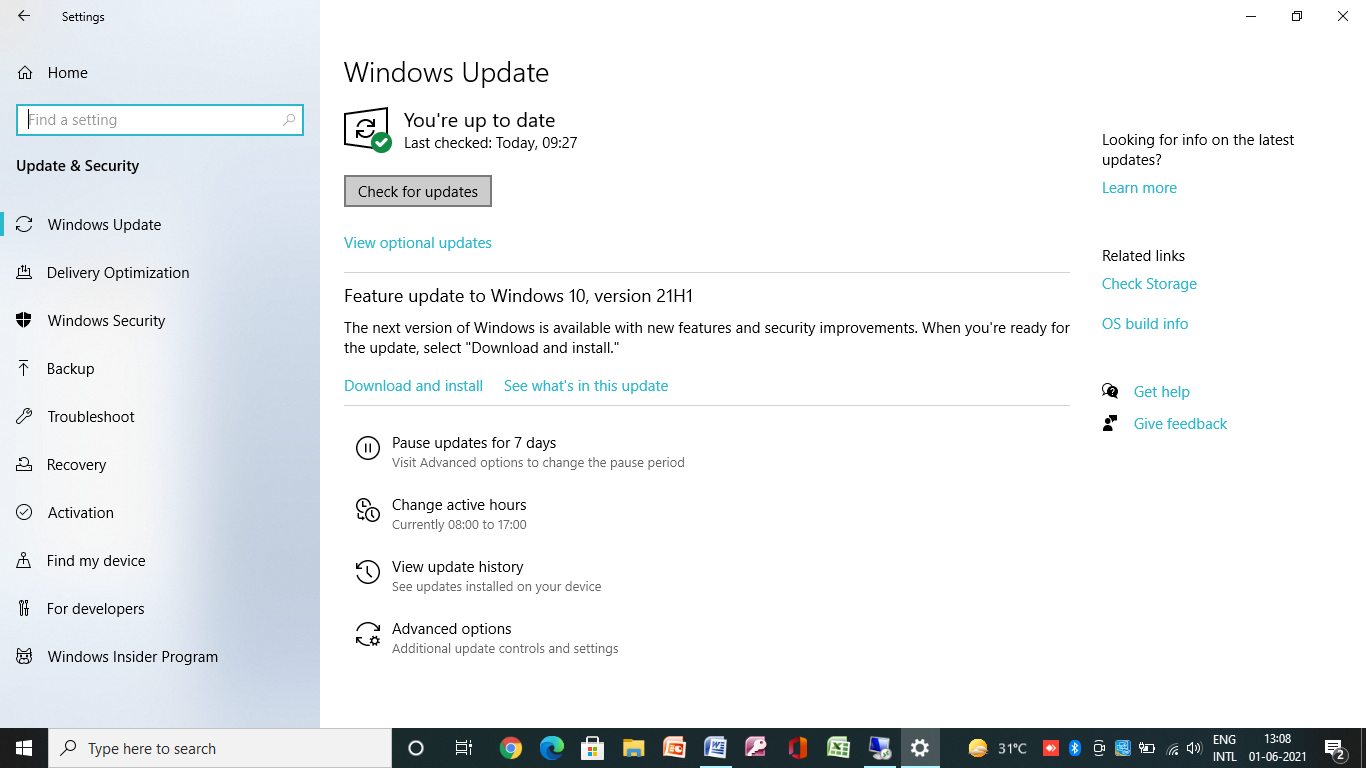Open Advanced options for updates
The height and width of the screenshot is (768, 1366).
487,638
